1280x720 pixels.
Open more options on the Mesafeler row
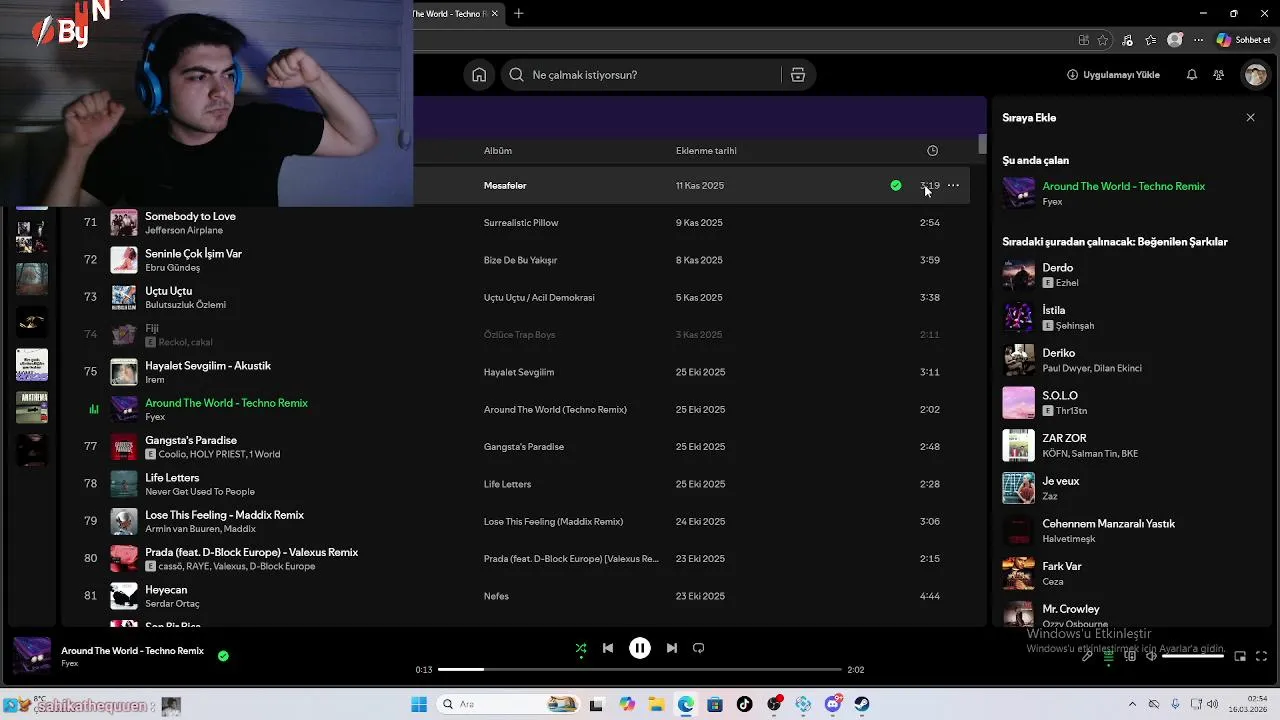953,185
